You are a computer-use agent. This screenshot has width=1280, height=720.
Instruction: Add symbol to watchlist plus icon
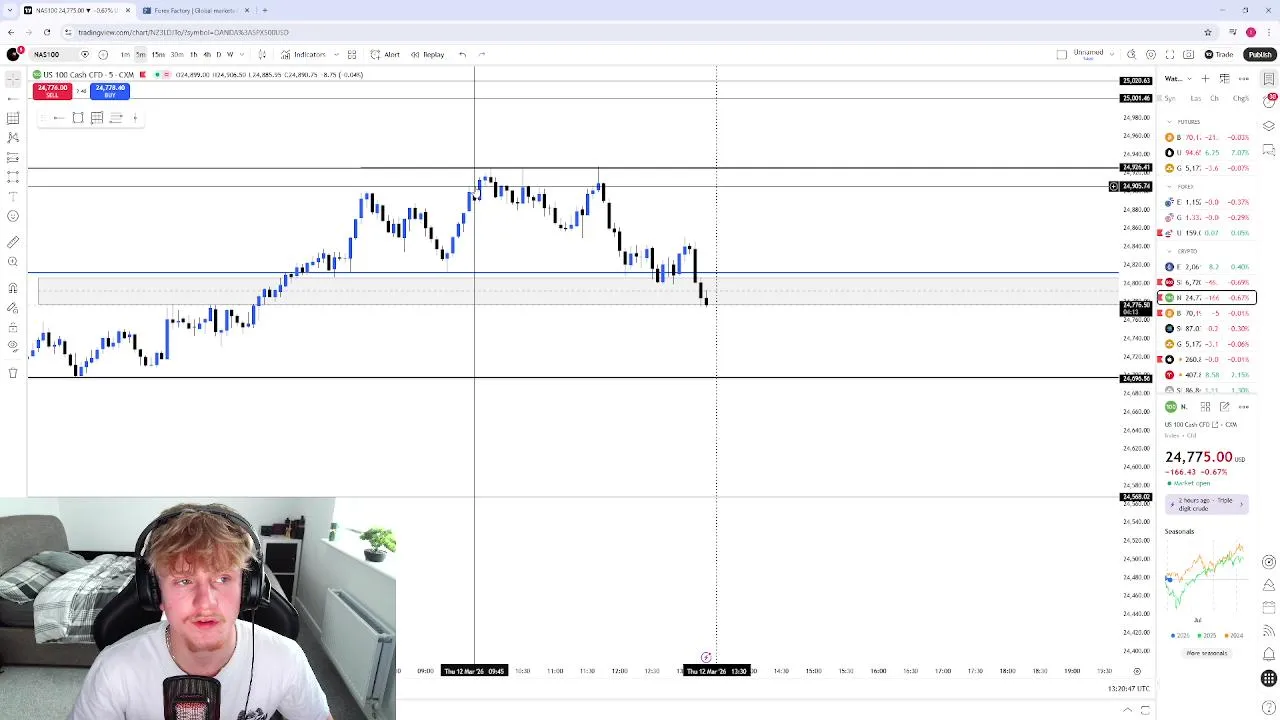coord(1206,78)
